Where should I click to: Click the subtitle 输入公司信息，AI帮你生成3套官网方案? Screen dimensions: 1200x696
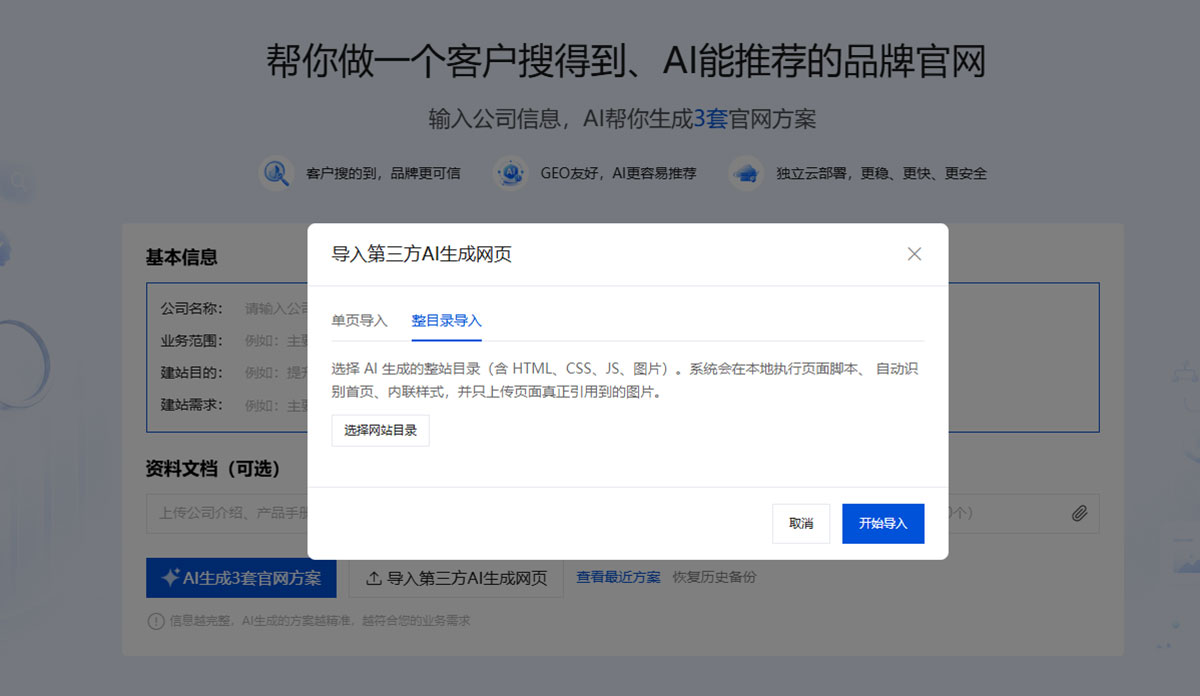[623, 119]
